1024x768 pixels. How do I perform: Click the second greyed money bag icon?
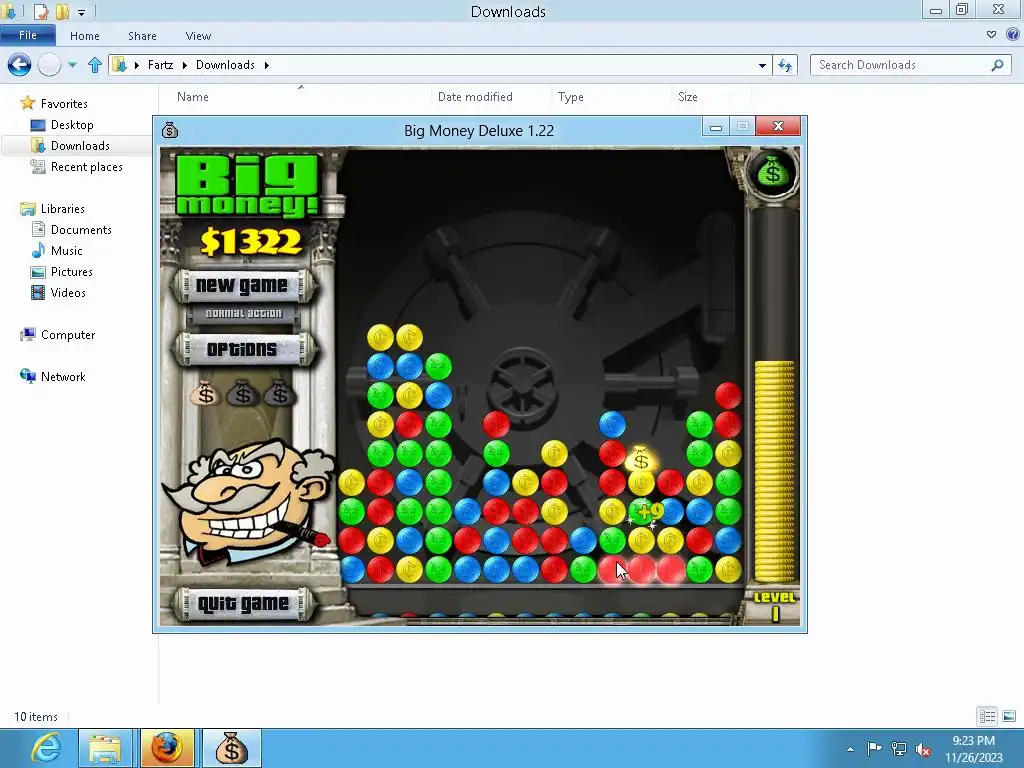(242, 393)
